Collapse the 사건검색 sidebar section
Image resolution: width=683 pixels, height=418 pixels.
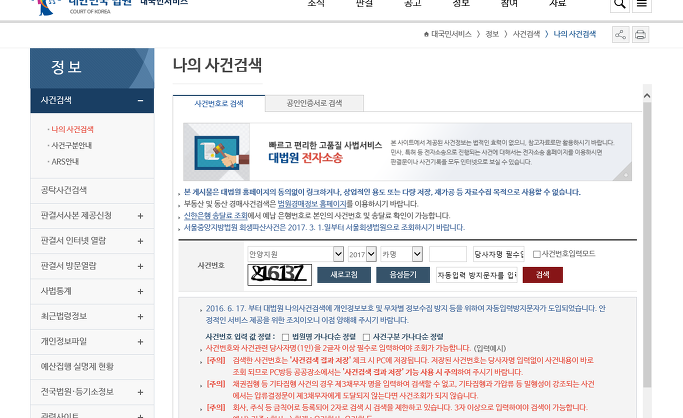point(140,101)
